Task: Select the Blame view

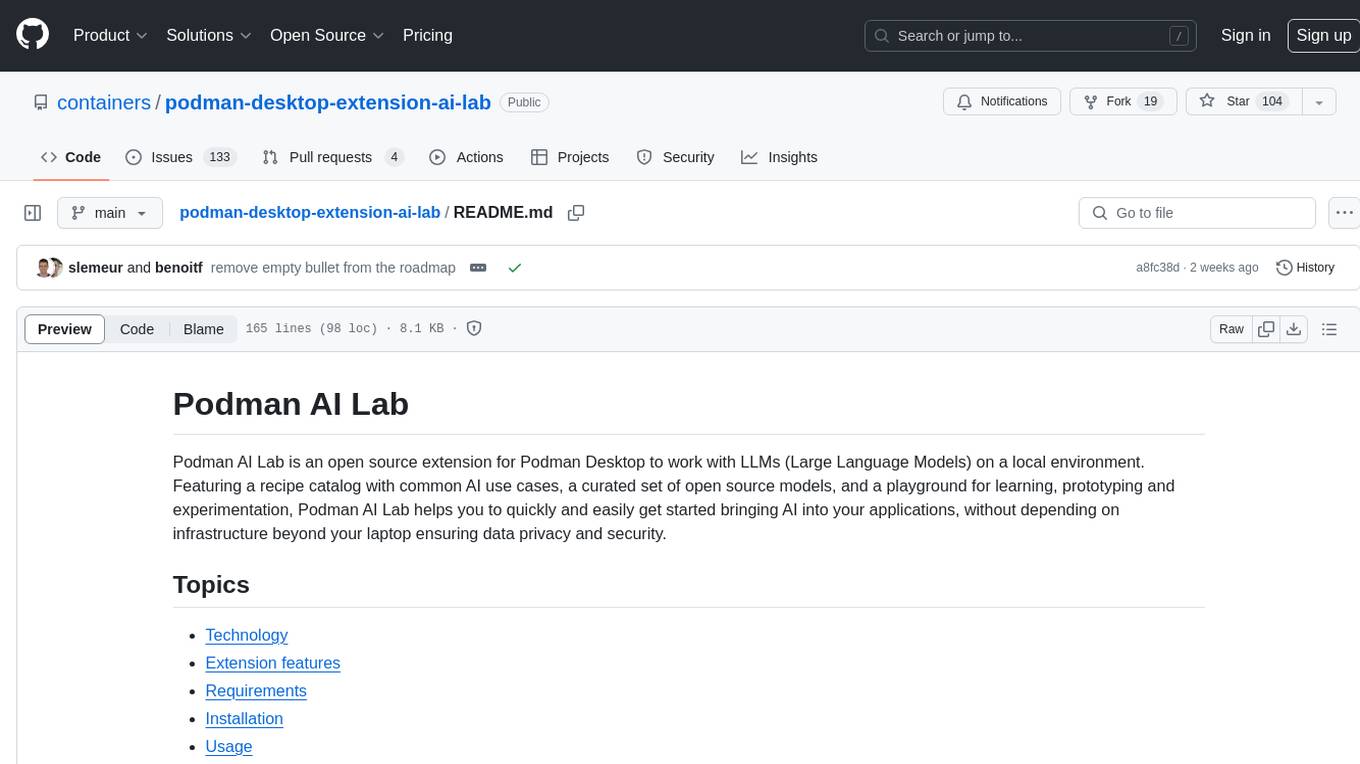Action: (x=203, y=329)
